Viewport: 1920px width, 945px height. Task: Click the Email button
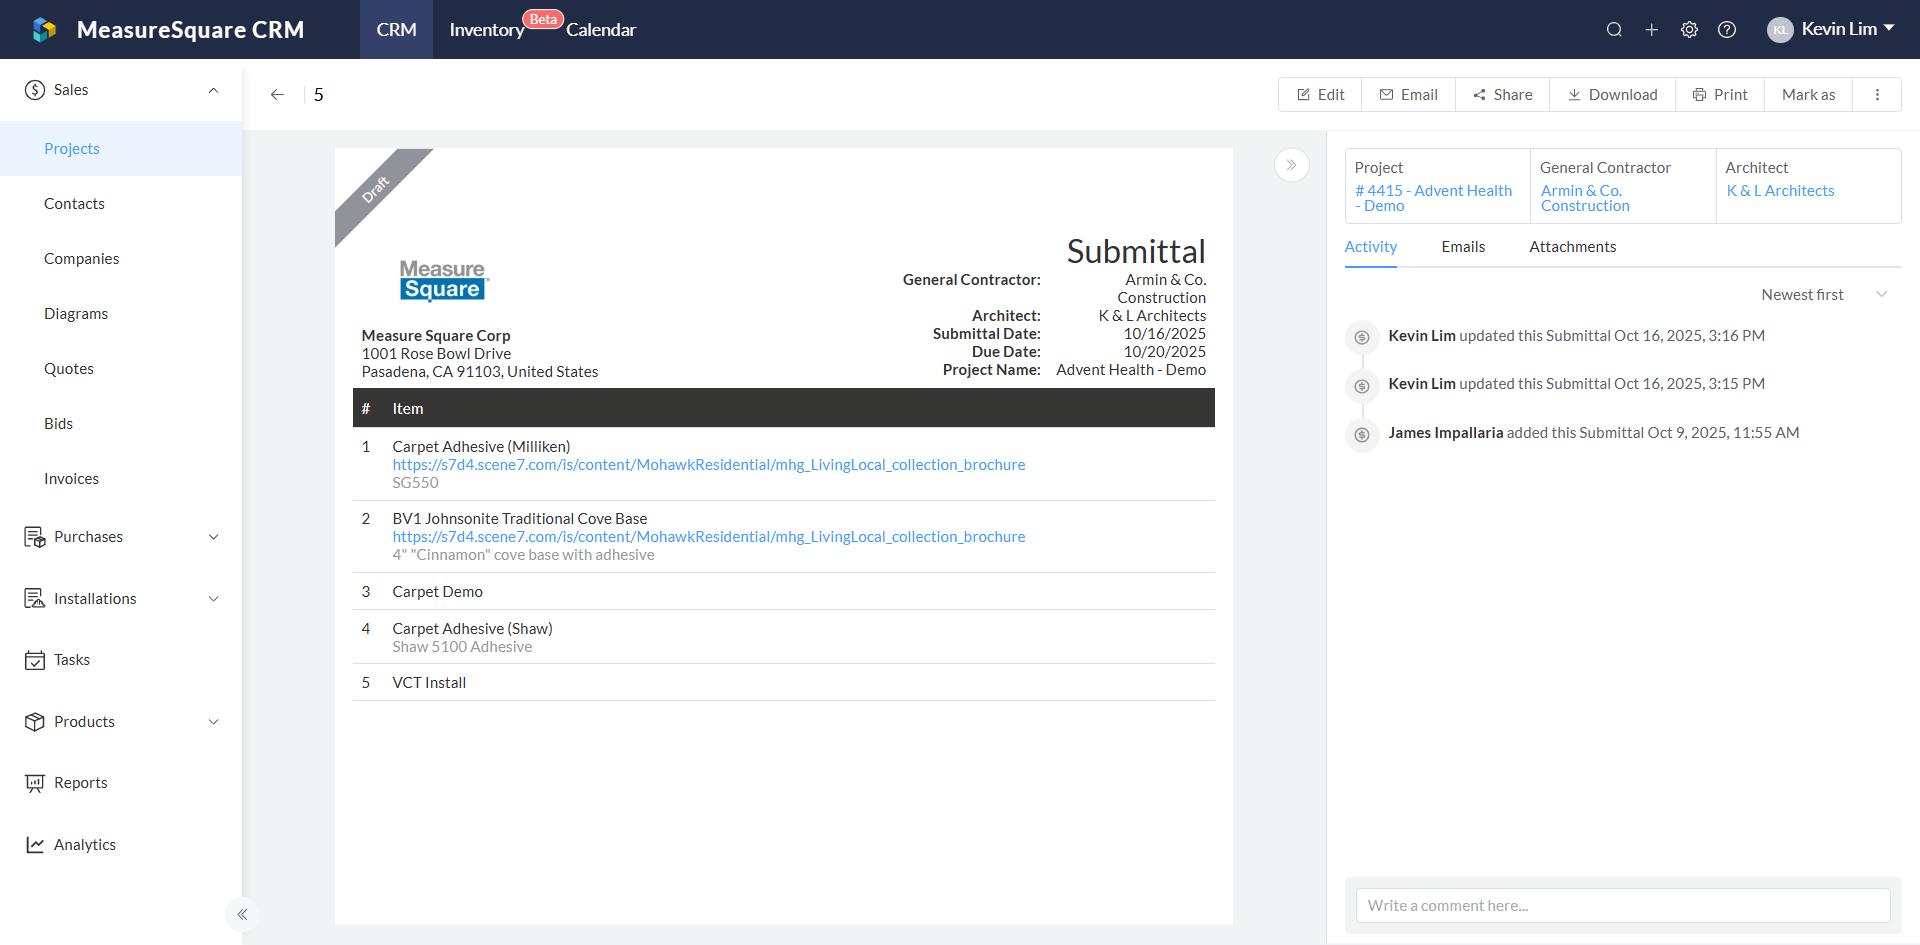[1408, 95]
